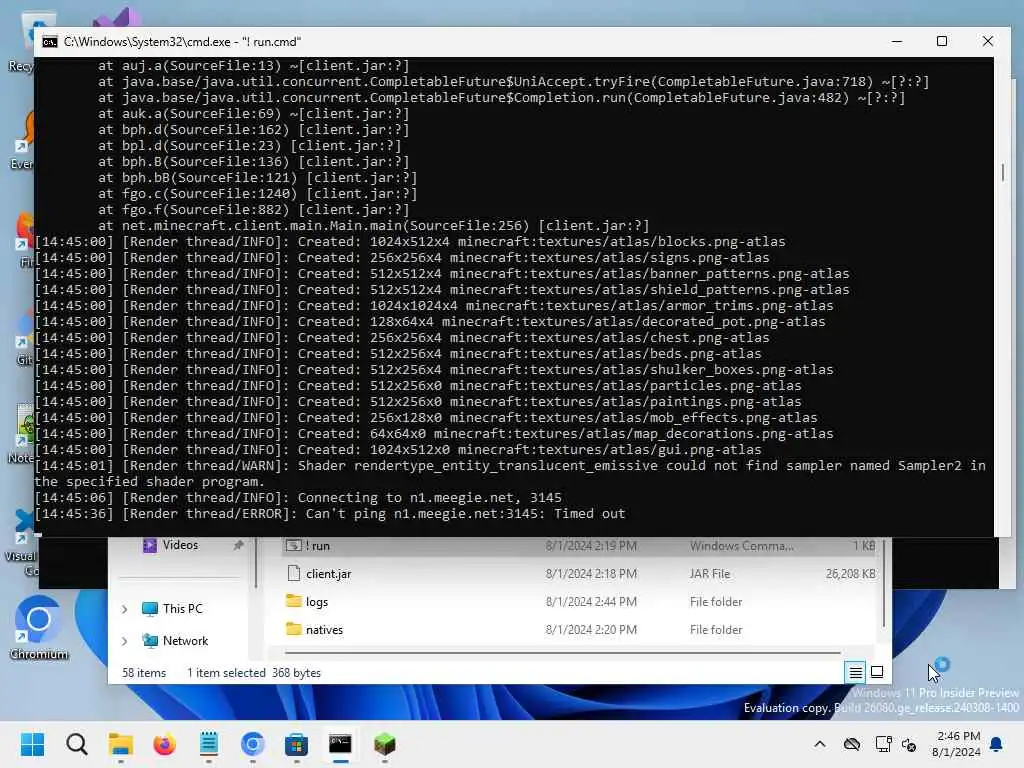Open File Explorer from taskbar
Screen dimensions: 1024x768
[x=121, y=744]
